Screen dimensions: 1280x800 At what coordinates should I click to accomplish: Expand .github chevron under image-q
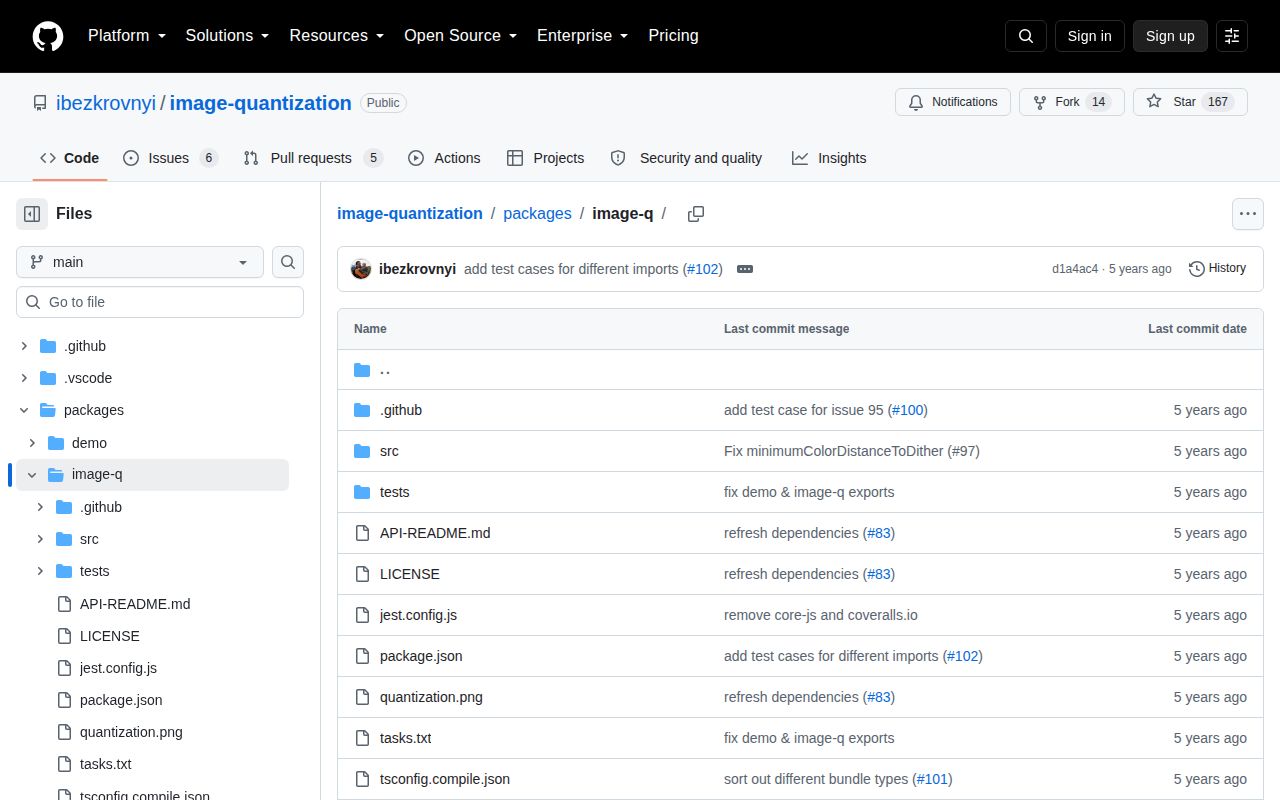click(40, 507)
